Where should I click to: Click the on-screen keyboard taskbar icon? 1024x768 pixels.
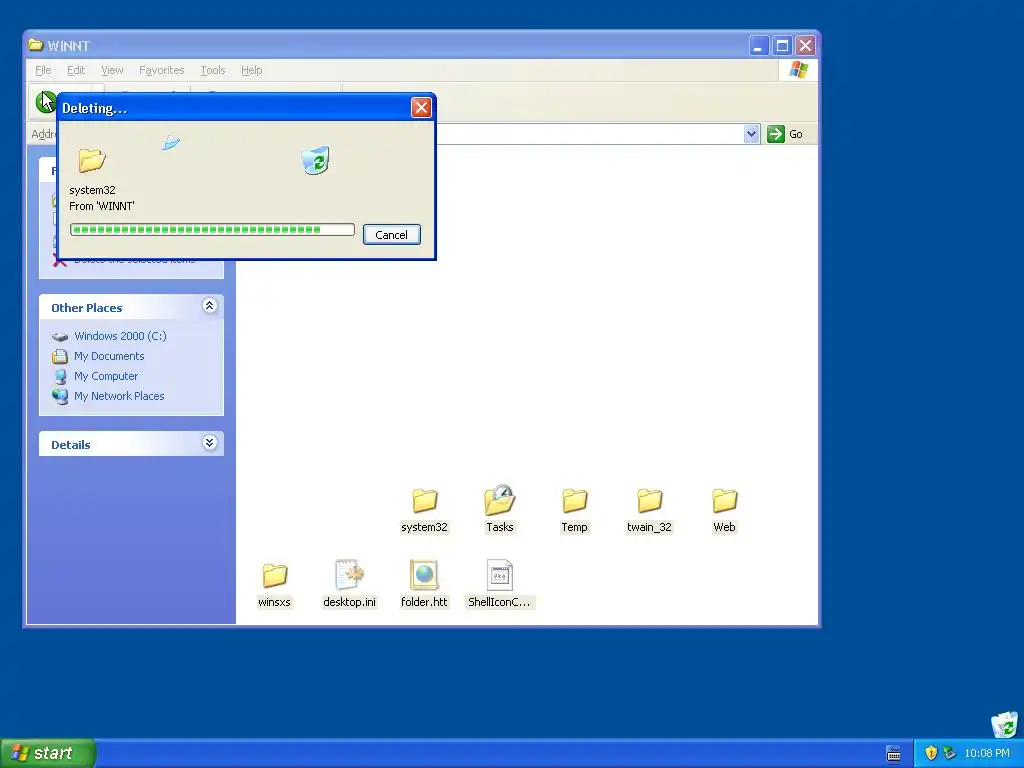pos(893,754)
